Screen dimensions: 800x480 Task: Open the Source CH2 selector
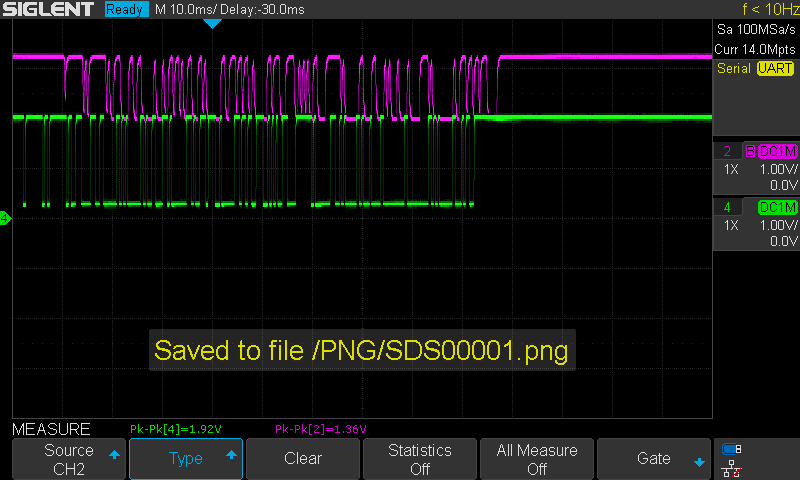pyautogui.click(x=69, y=459)
